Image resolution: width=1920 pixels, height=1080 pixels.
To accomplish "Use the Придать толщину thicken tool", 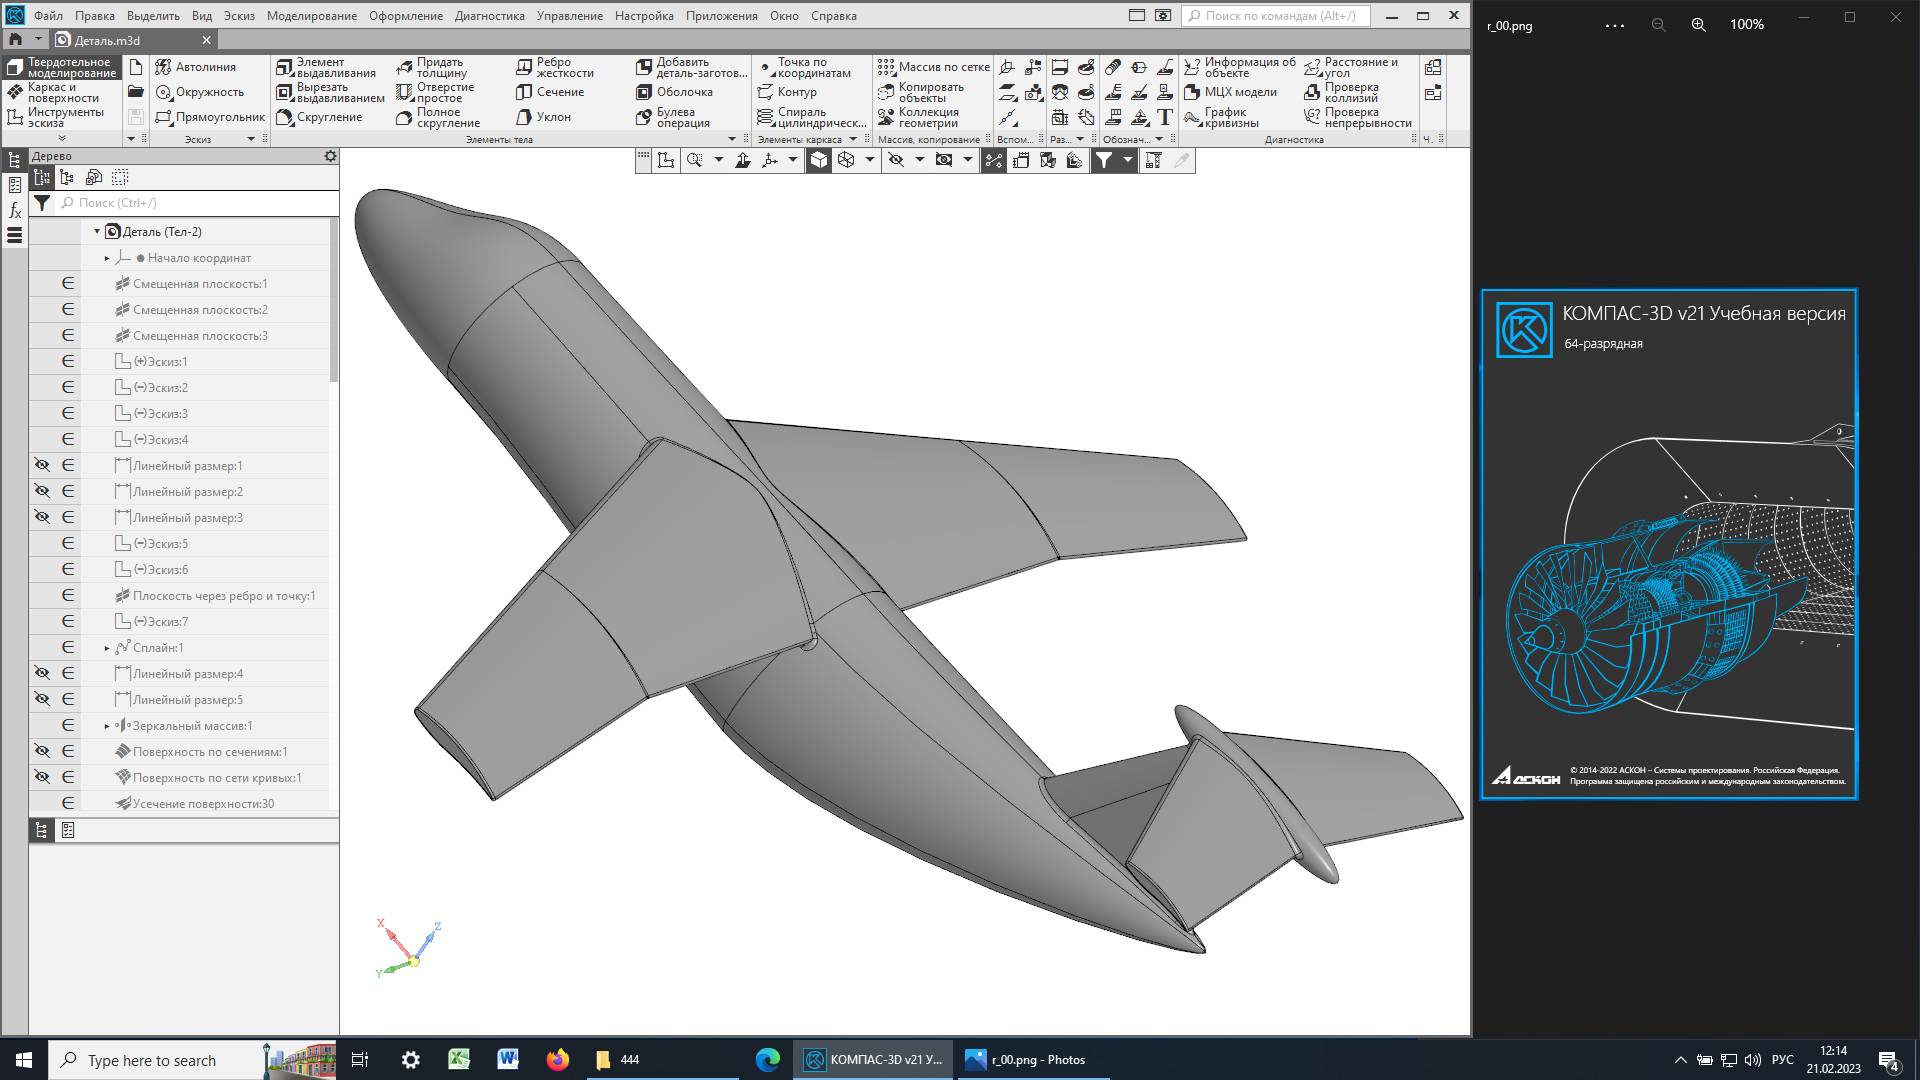I will tap(431, 67).
